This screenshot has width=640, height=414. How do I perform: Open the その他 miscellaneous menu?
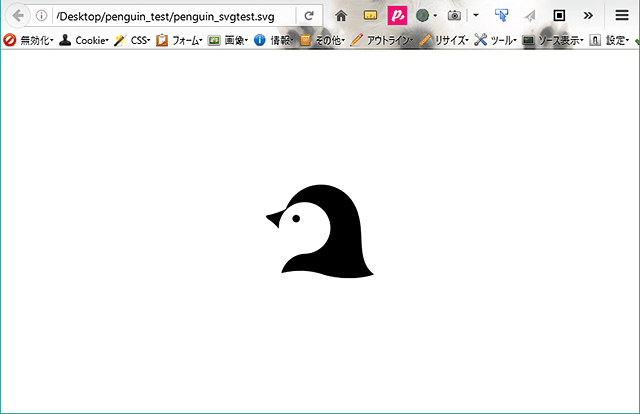(322, 40)
